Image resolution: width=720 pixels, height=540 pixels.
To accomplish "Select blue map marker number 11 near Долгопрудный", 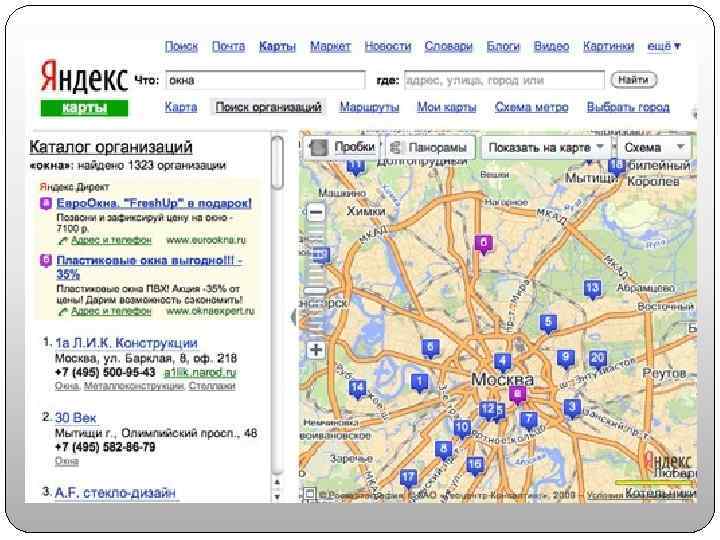I will coord(355,167).
